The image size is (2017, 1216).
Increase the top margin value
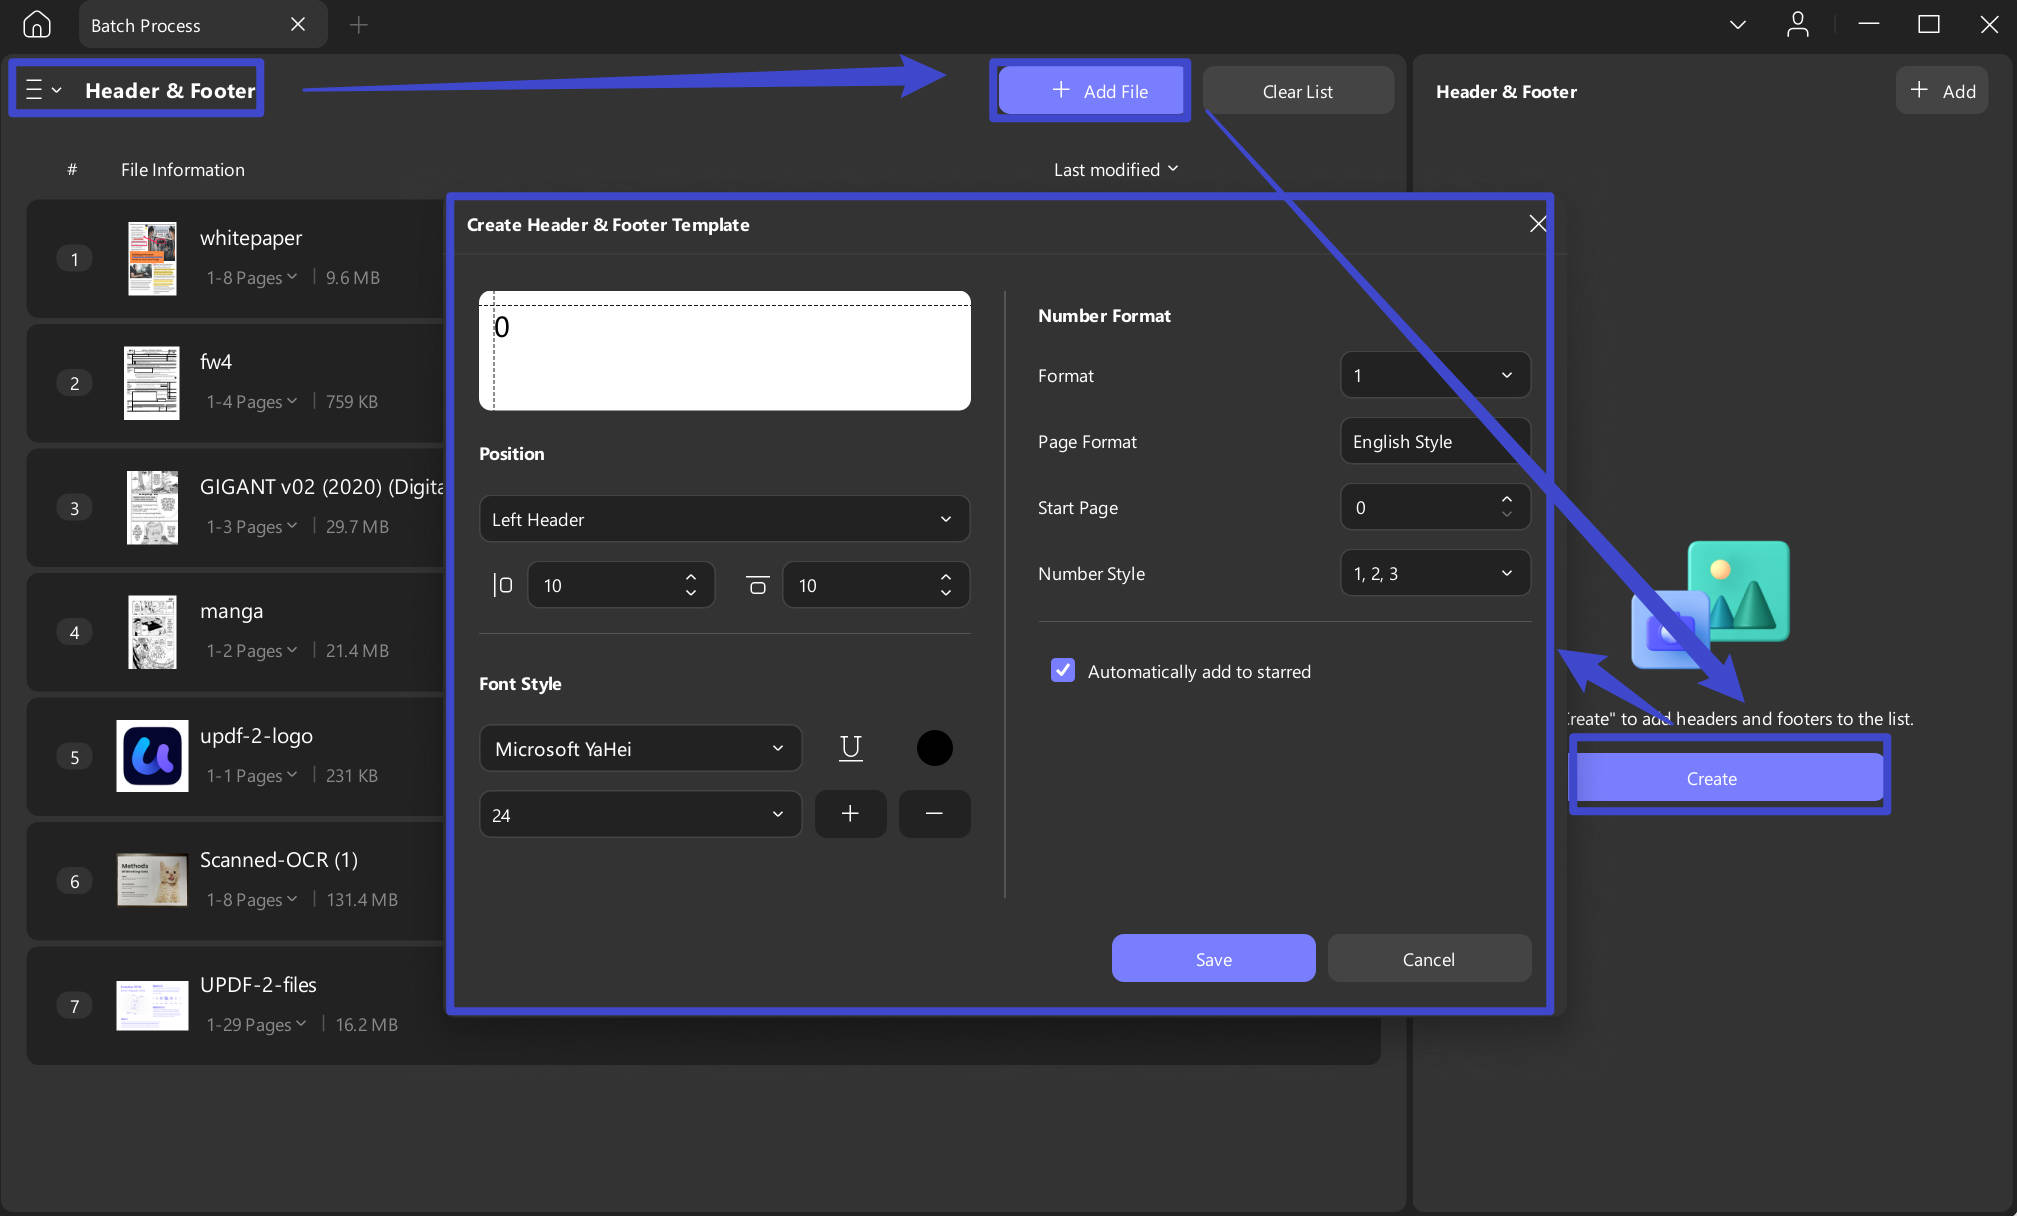(946, 577)
